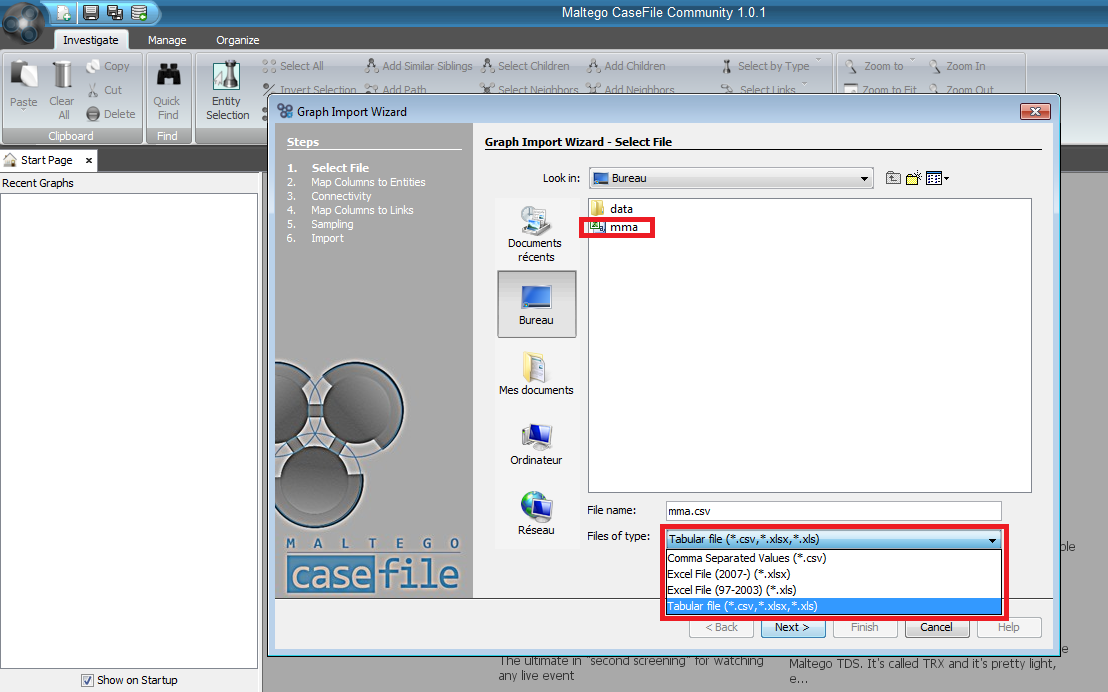Click the Save All graphs icon
Image resolution: width=1108 pixels, height=692 pixels.
pyautogui.click(x=114, y=13)
